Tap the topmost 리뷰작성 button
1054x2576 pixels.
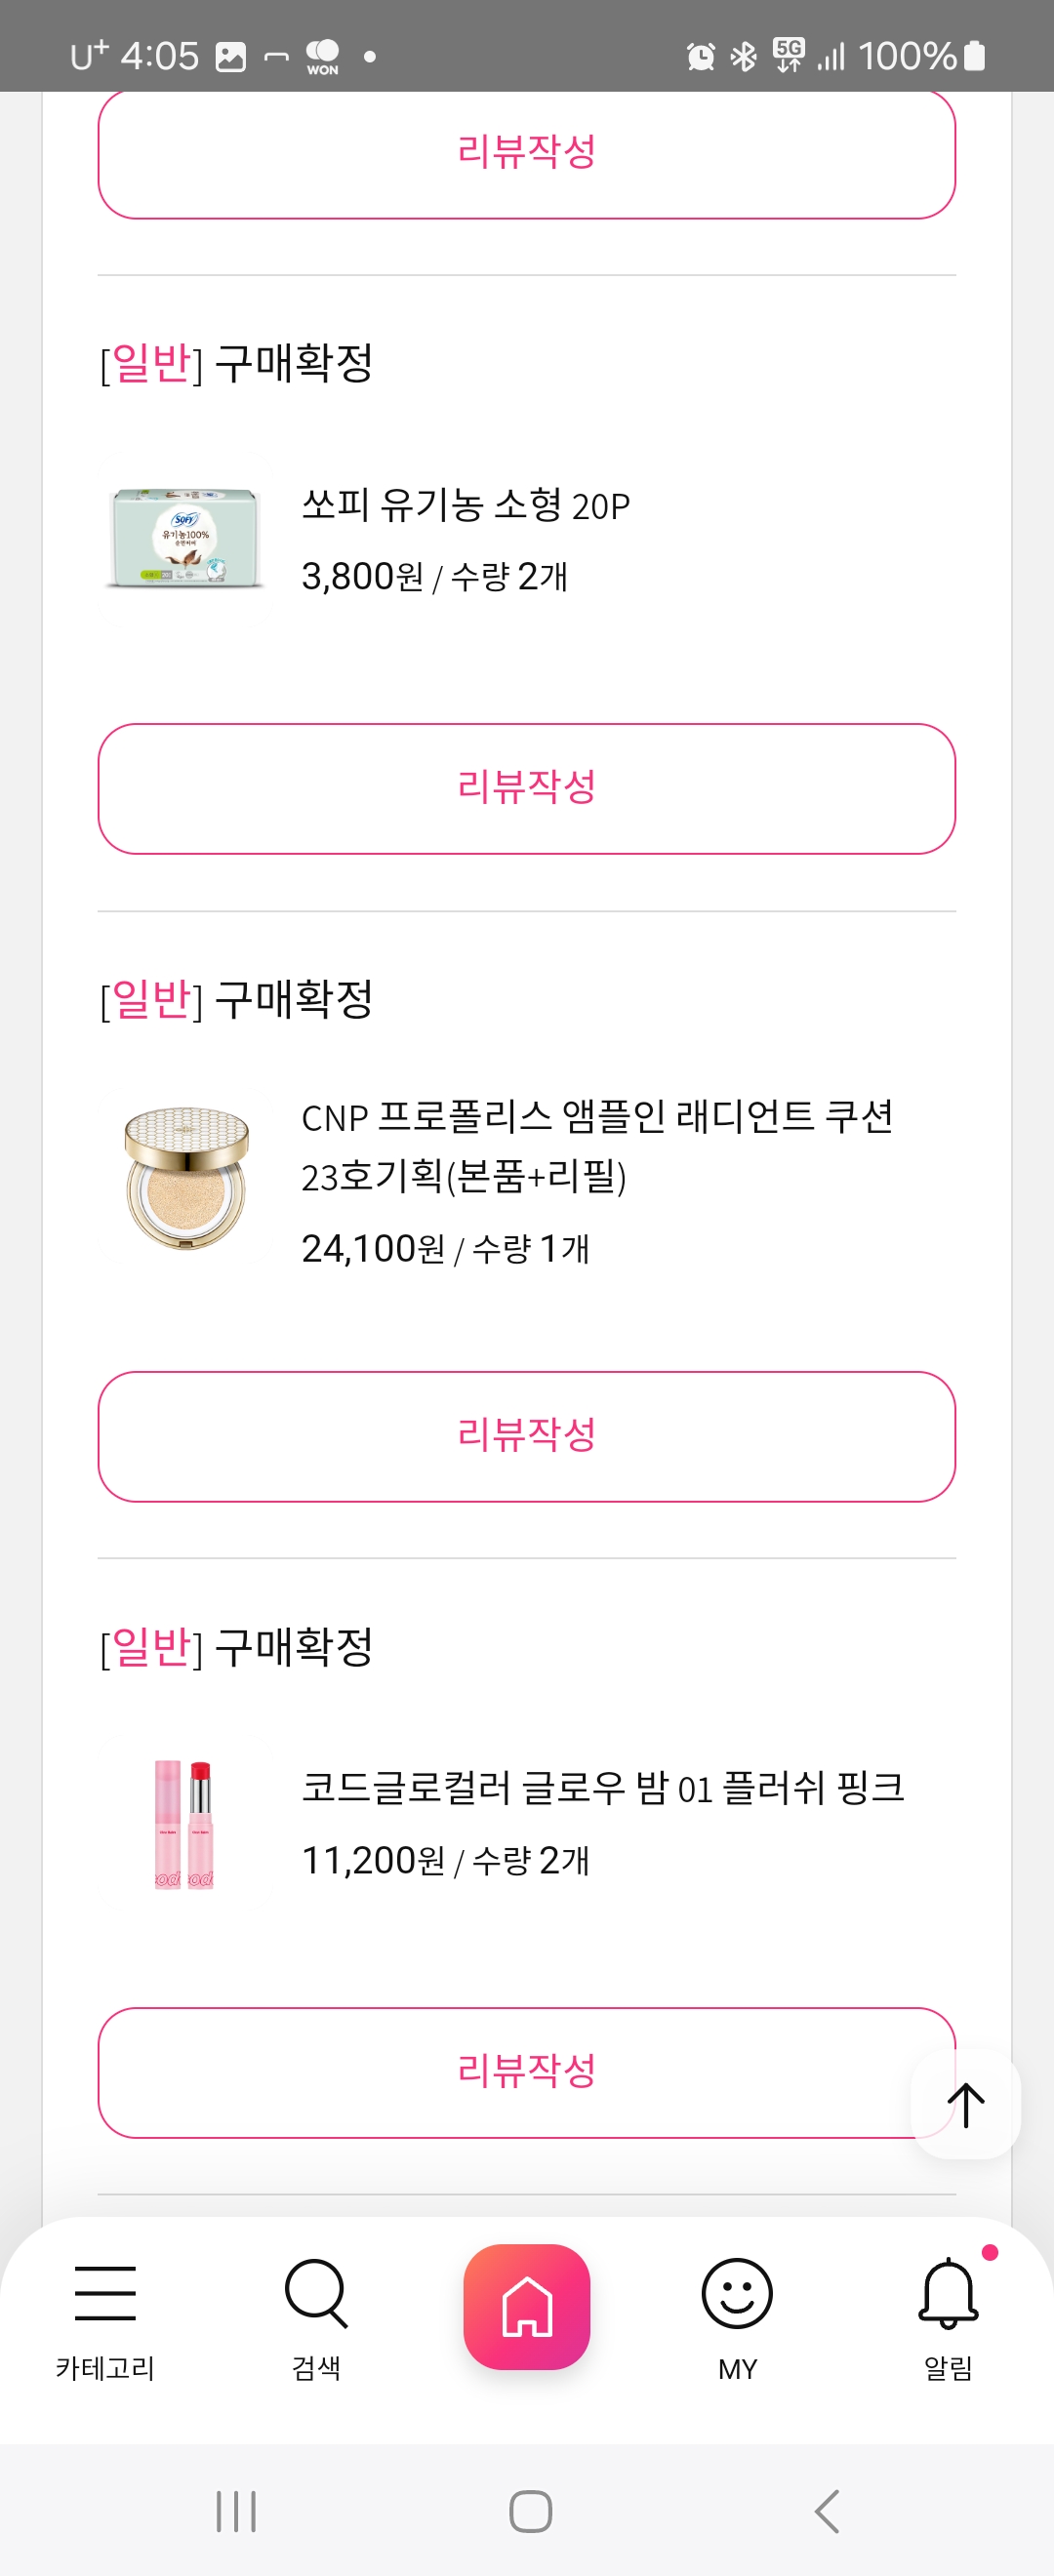[x=527, y=153]
